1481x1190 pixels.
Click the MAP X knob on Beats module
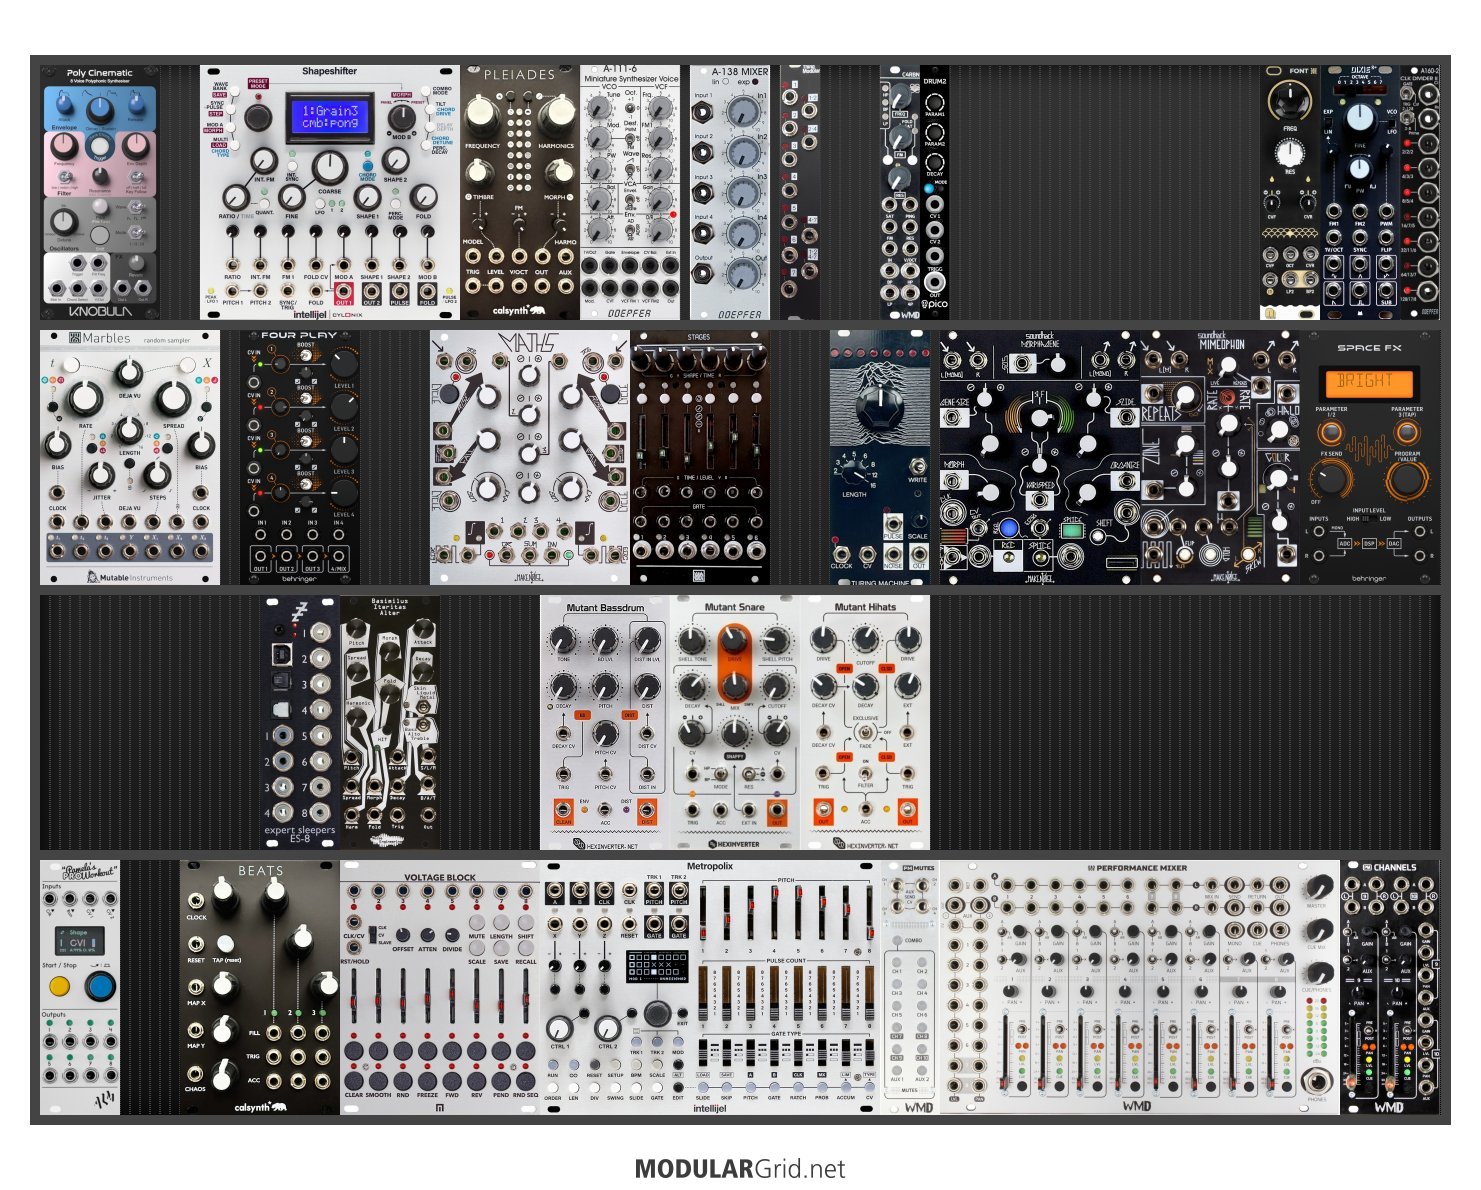tap(223, 985)
